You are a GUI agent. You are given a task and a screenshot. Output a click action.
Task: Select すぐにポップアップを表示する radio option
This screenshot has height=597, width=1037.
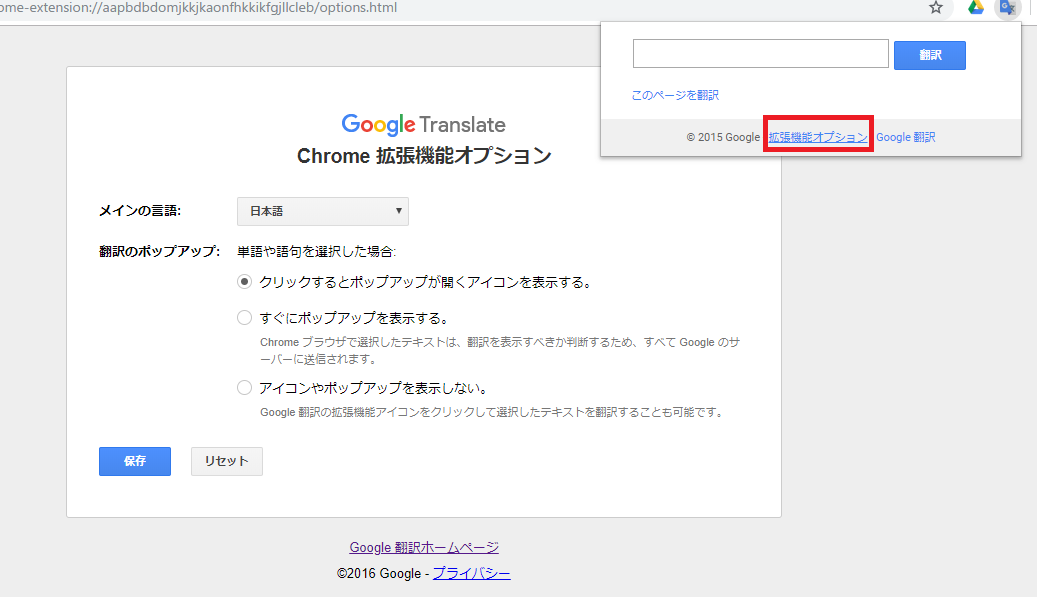245,317
